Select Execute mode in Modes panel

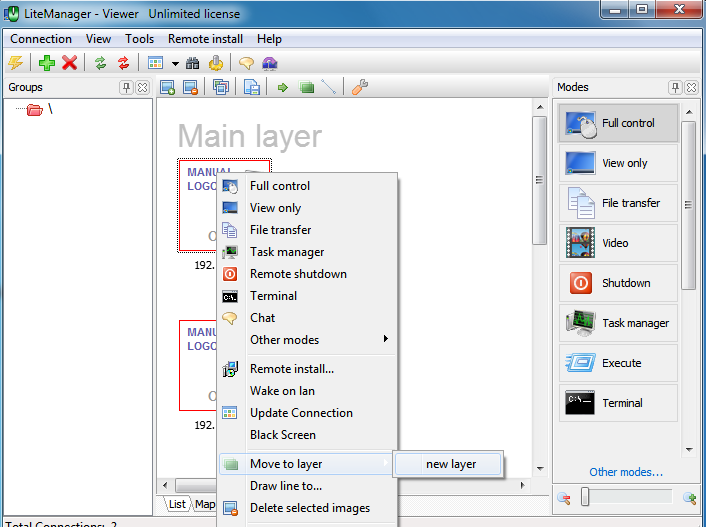tap(618, 363)
